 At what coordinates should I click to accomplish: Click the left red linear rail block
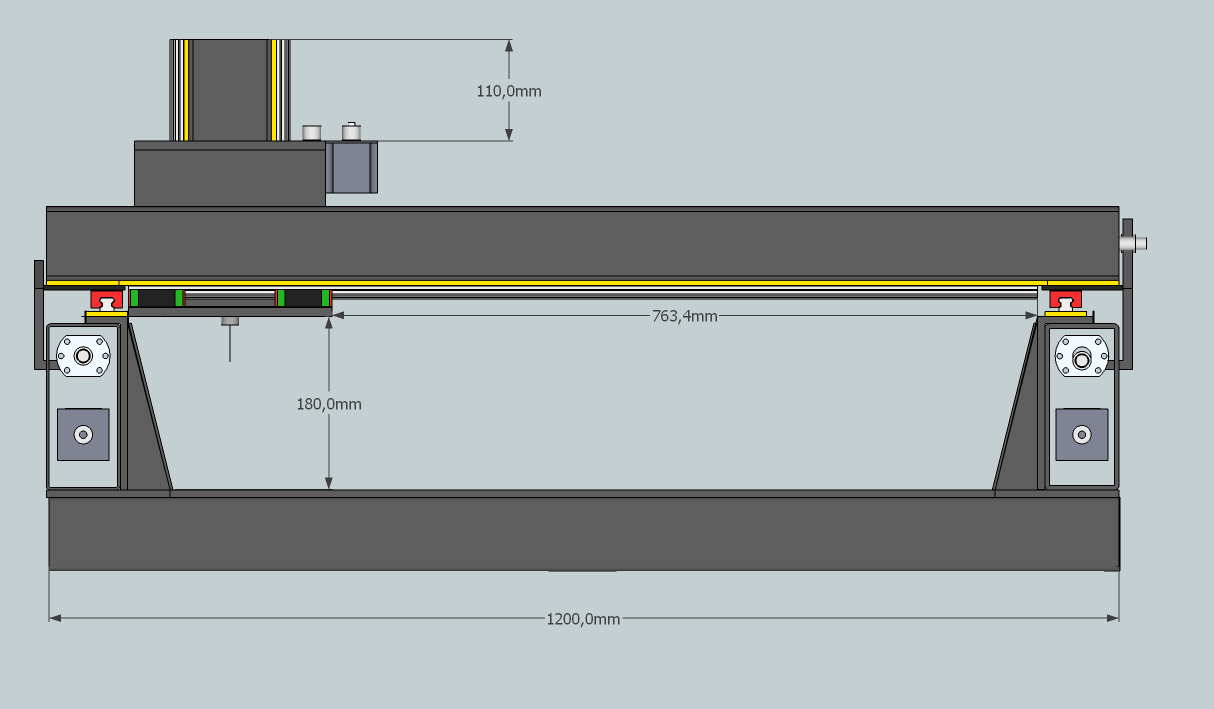[106, 299]
